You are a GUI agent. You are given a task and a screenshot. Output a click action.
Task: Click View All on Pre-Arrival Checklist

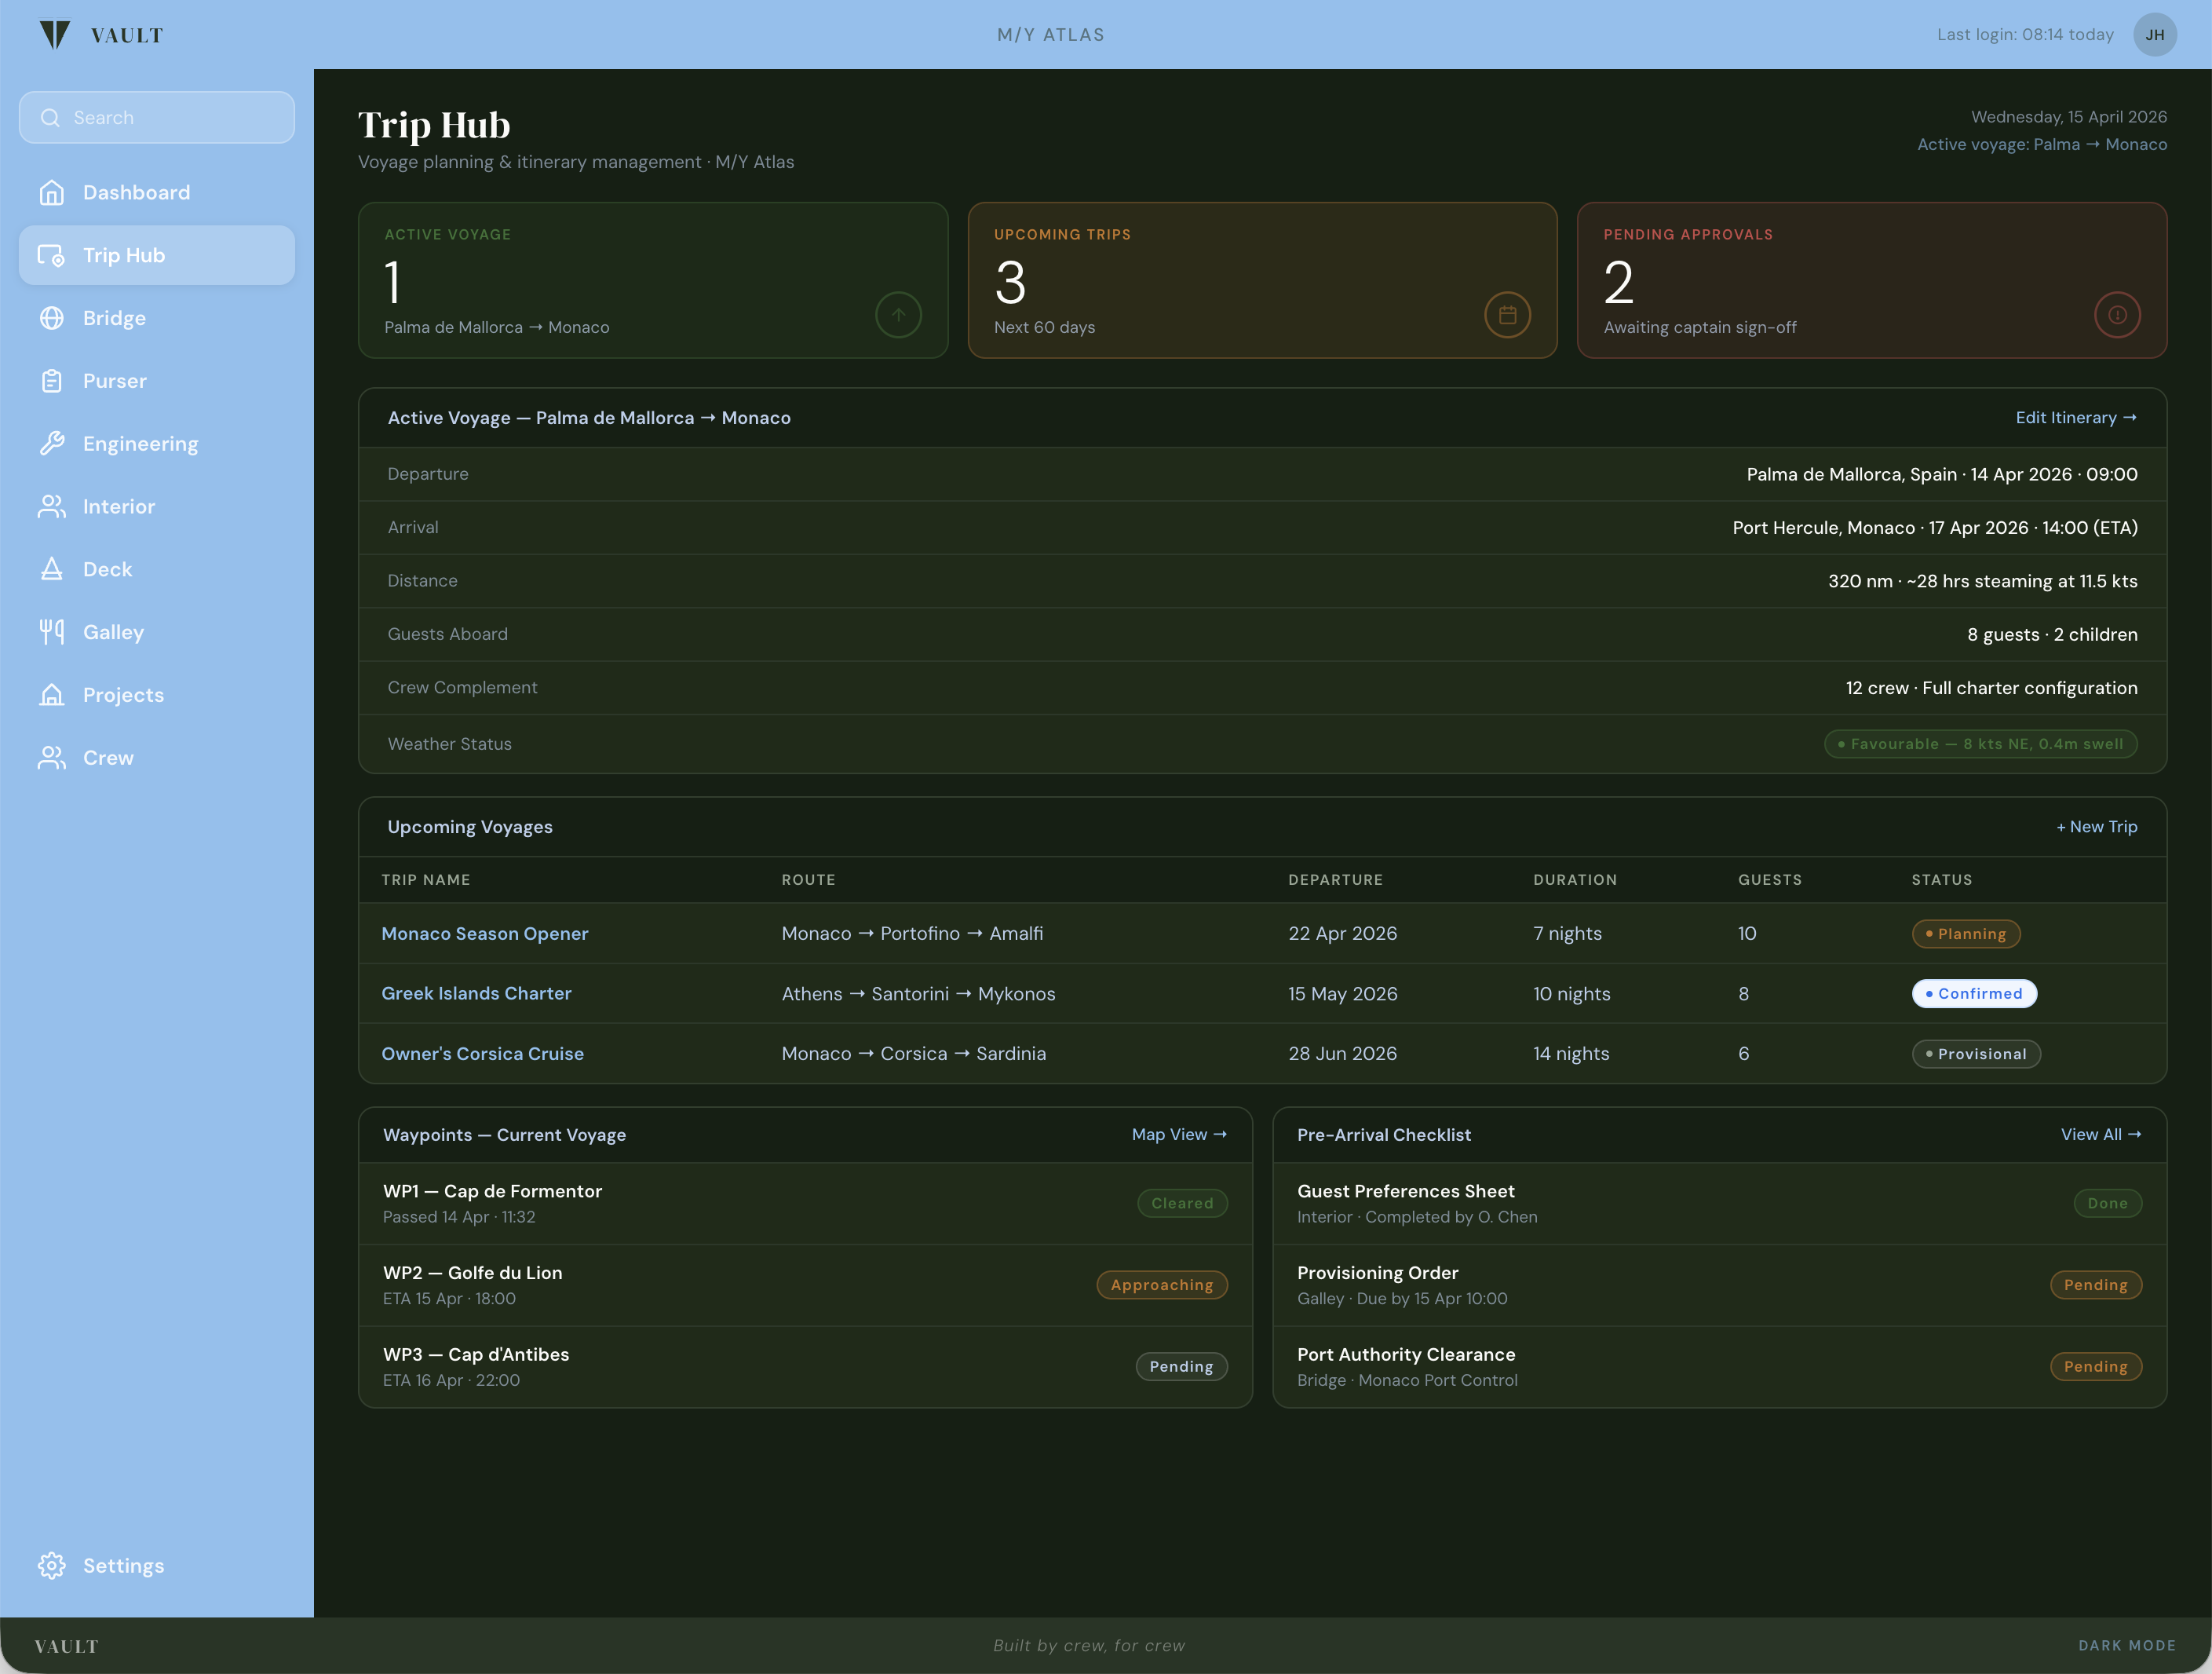point(2101,1135)
